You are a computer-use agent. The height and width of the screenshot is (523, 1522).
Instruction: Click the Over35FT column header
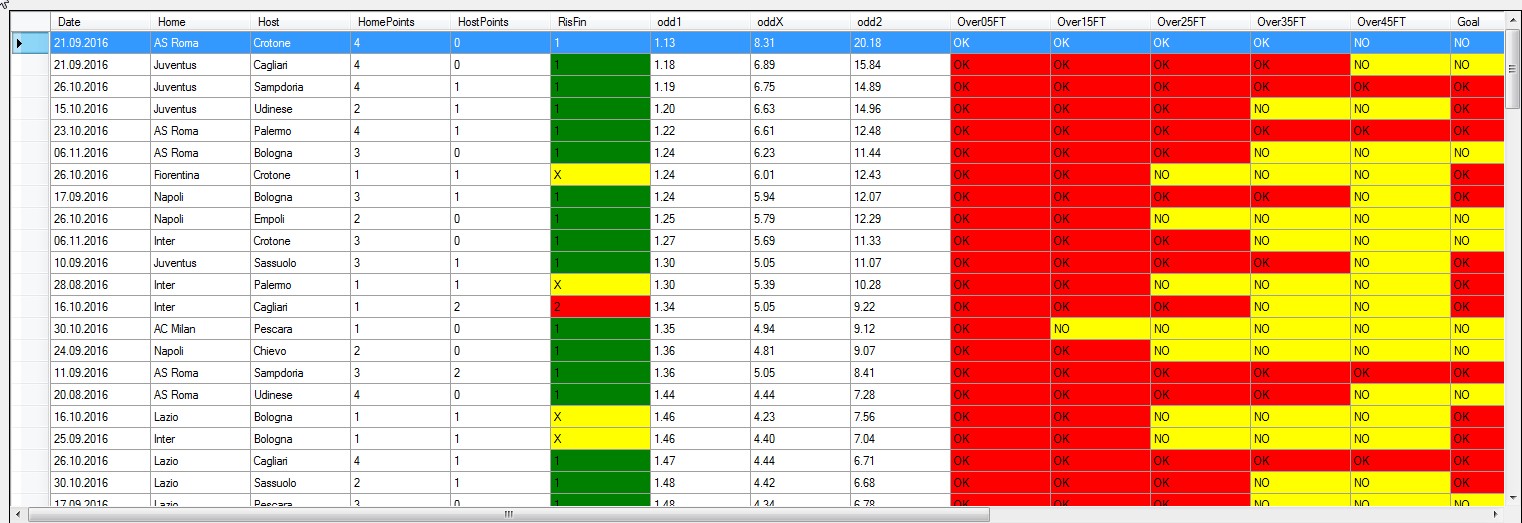point(1300,21)
